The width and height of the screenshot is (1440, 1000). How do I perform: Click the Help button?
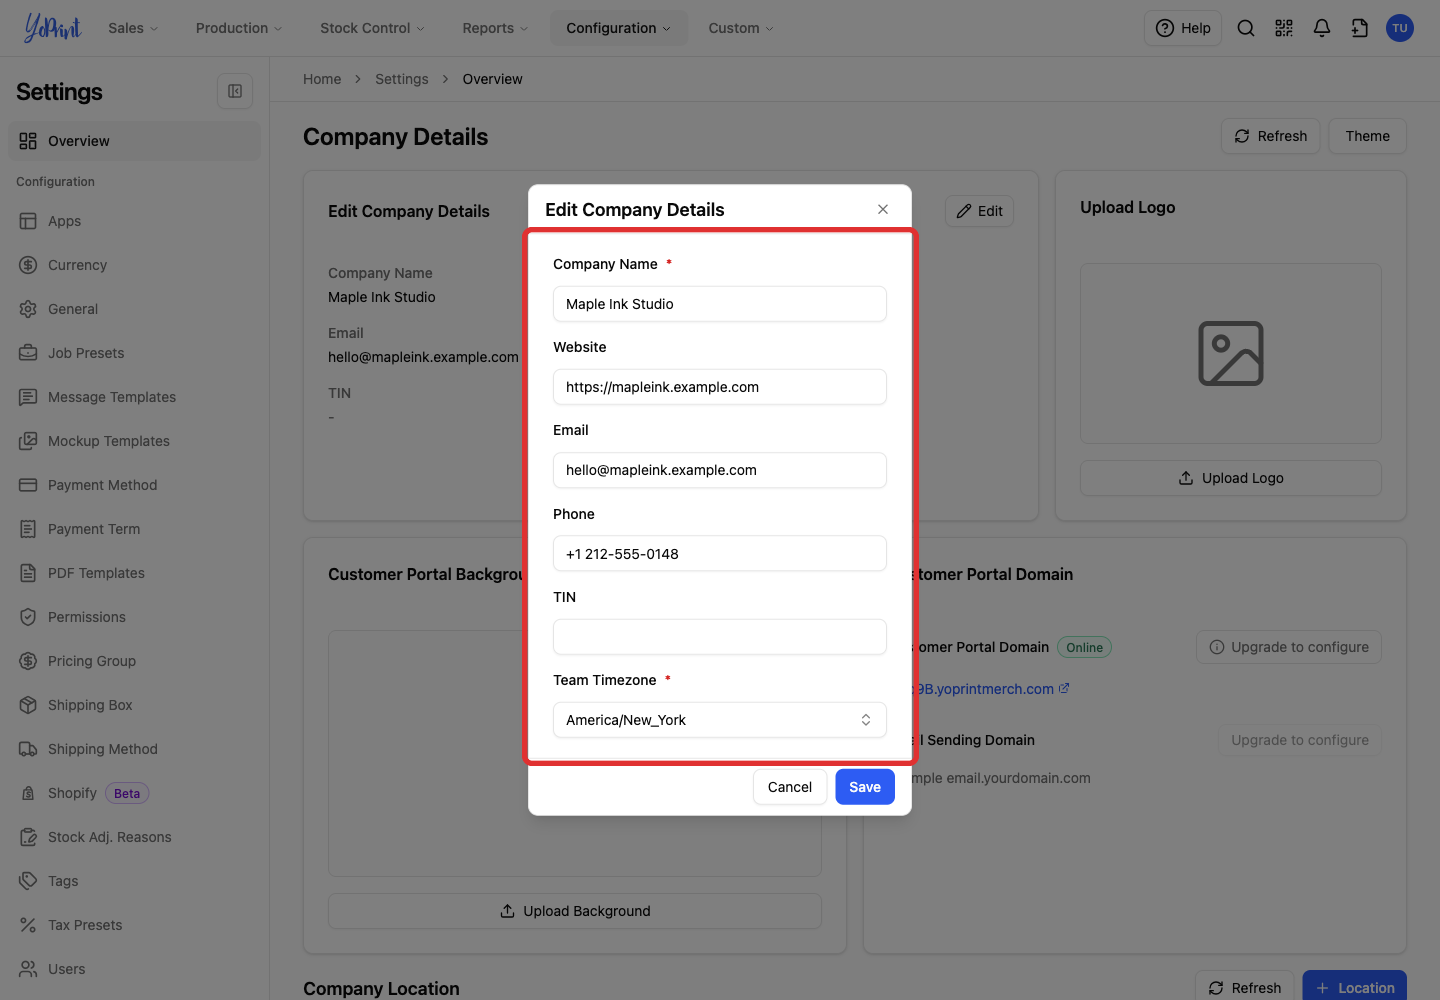point(1183,28)
